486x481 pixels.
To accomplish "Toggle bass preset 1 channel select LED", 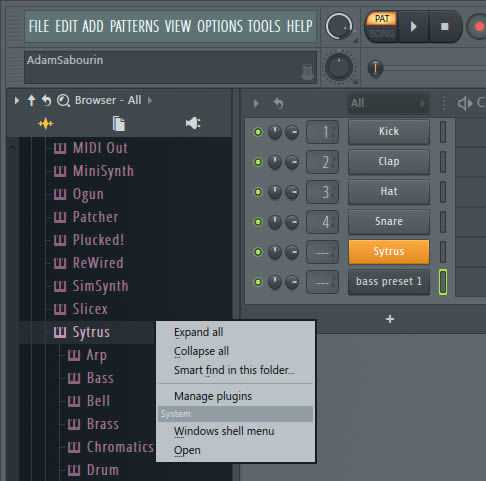I will point(443,282).
